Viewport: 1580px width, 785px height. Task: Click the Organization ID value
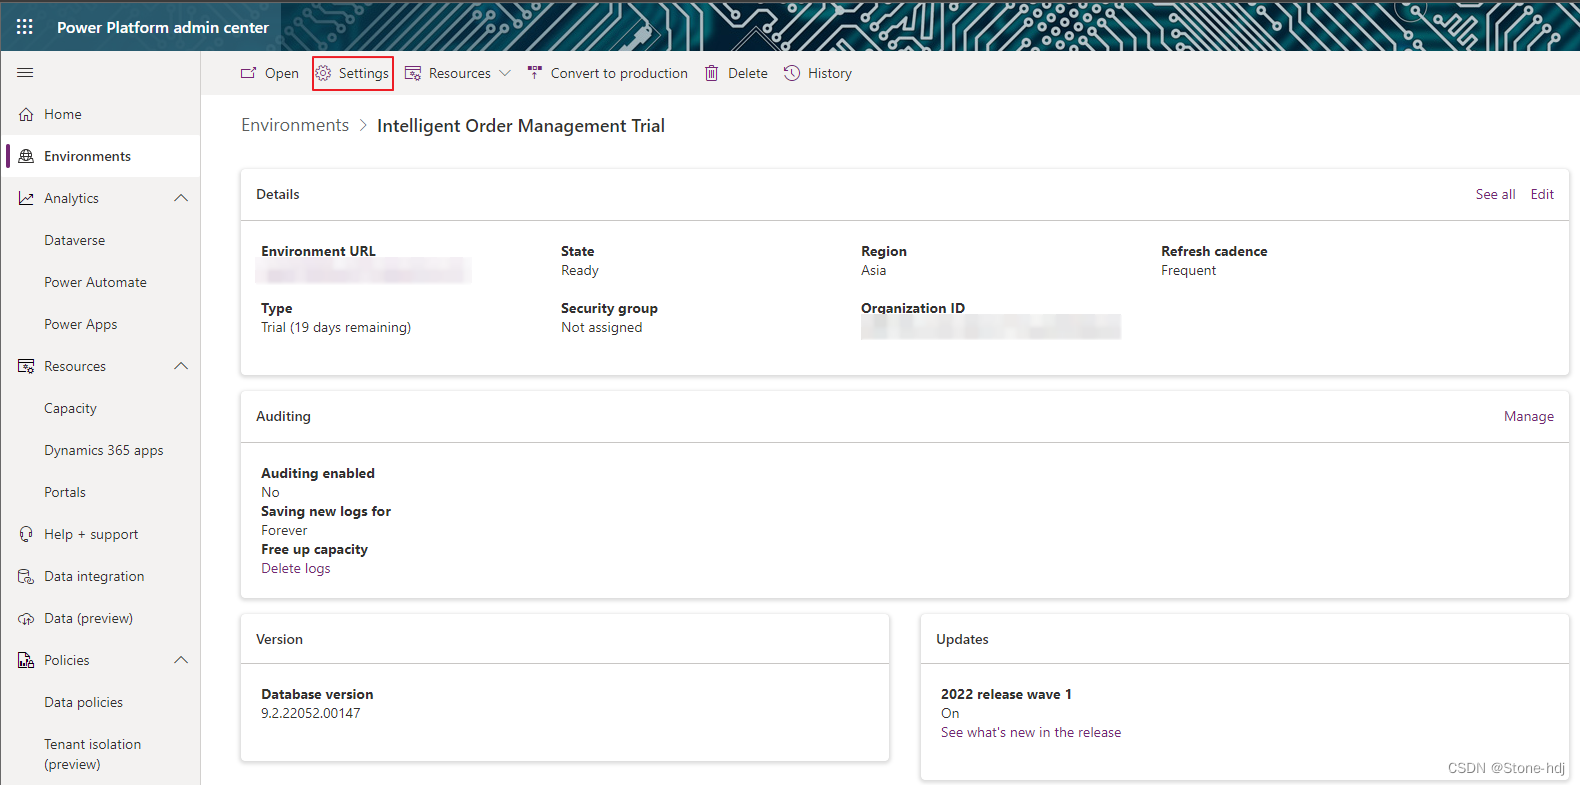coord(990,327)
